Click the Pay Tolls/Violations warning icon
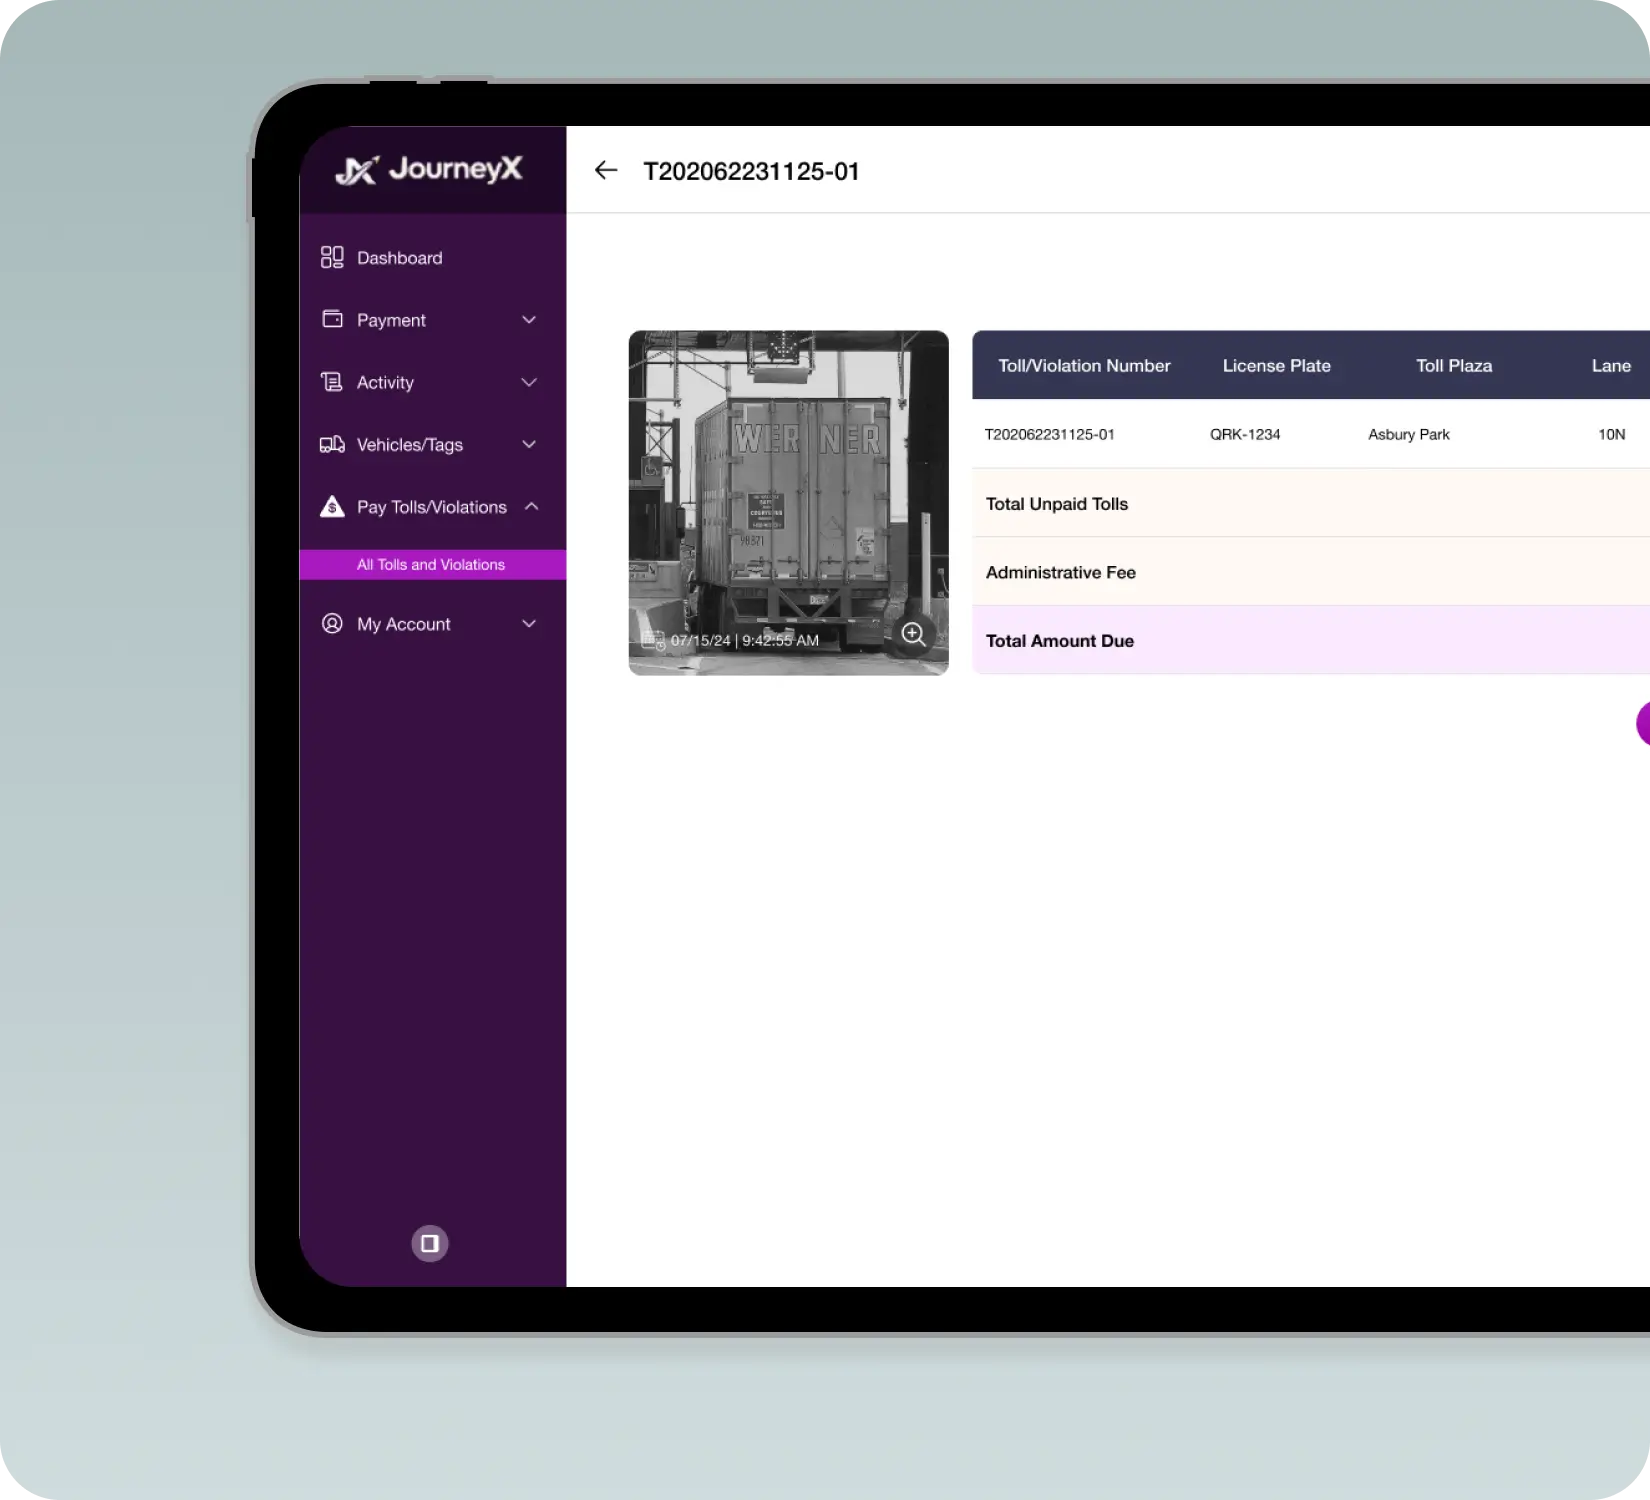The height and width of the screenshot is (1500, 1650). (x=332, y=507)
